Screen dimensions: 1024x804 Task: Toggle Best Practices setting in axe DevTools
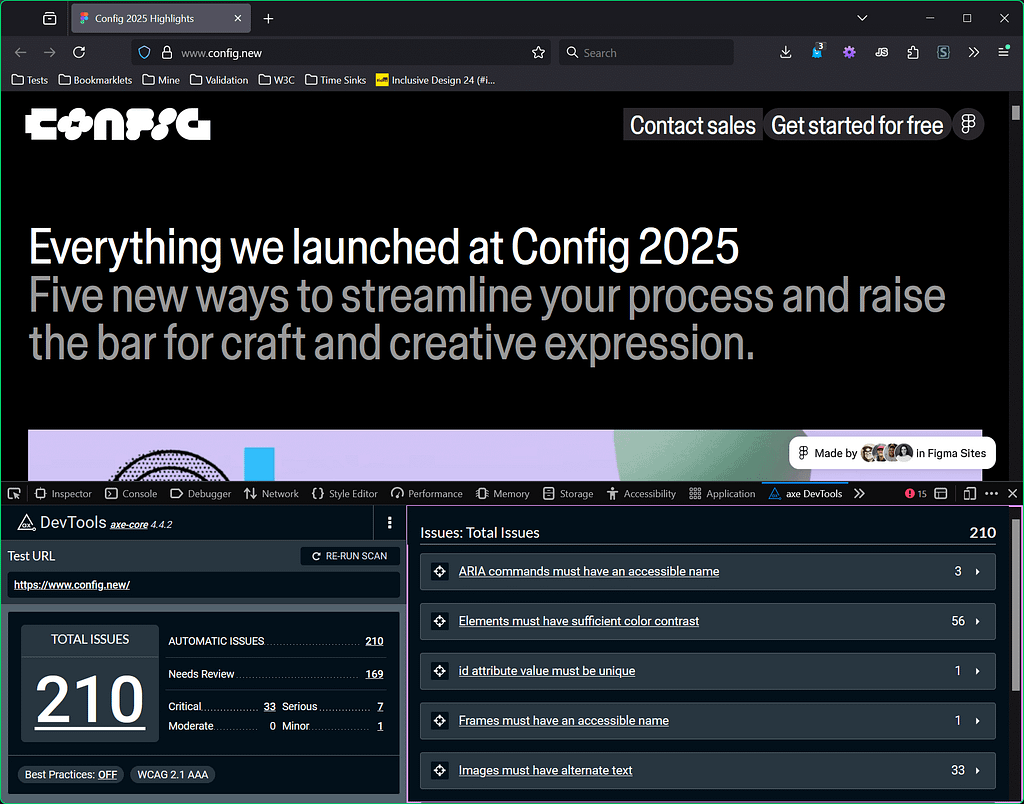coord(70,774)
